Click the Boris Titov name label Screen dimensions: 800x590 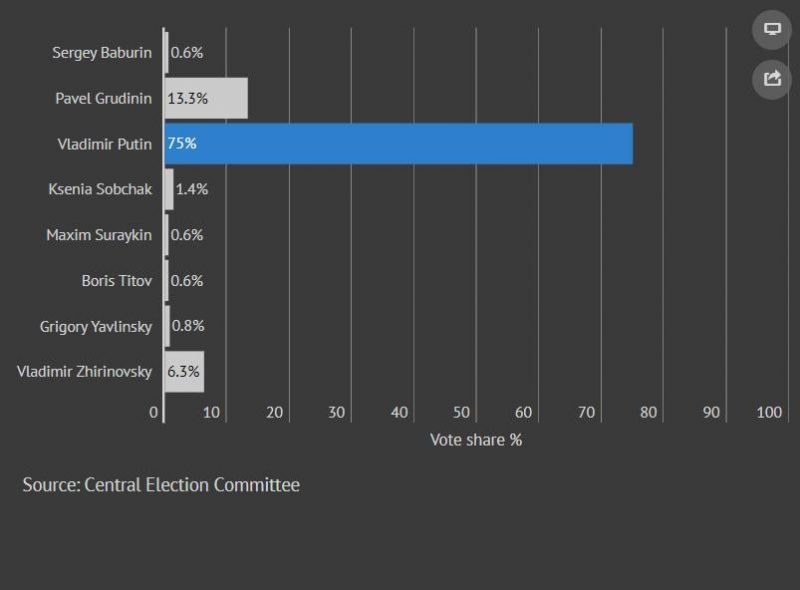[117, 281]
